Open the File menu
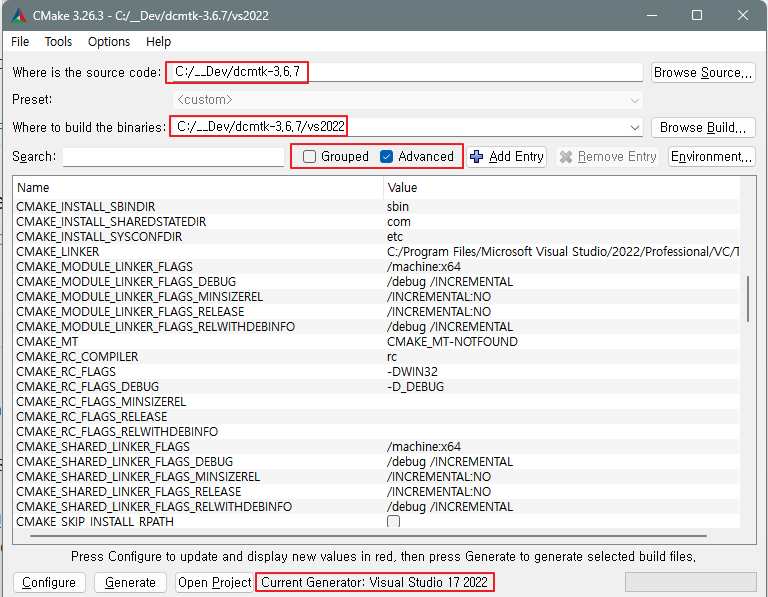768x597 pixels. [x=20, y=42]
